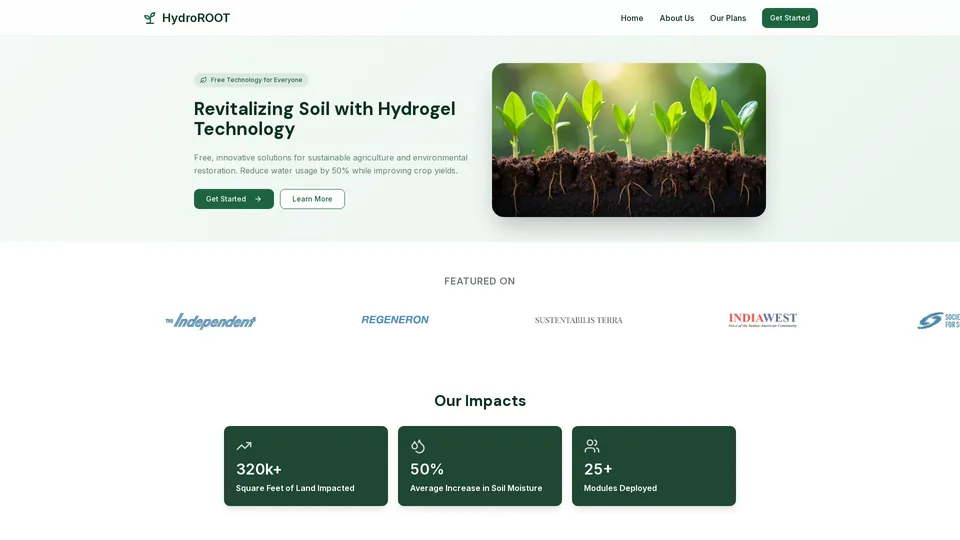Click the arrow icon on hero Get Started

pos(258,199)
